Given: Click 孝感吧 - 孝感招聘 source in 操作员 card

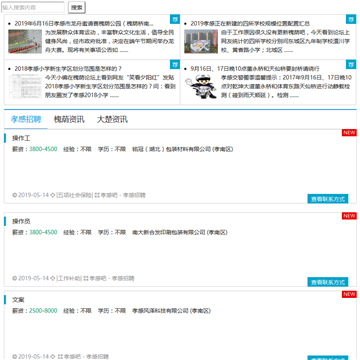Looking at the screenshot, I should point(112,278).
